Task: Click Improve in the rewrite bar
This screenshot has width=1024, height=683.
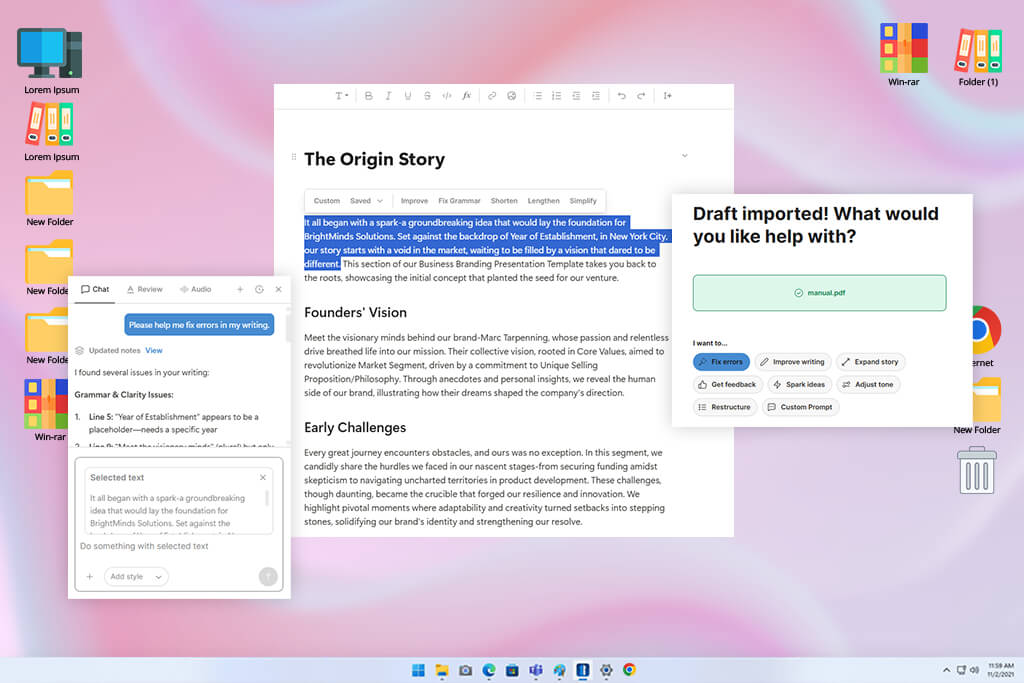Action: pos(414,201)
